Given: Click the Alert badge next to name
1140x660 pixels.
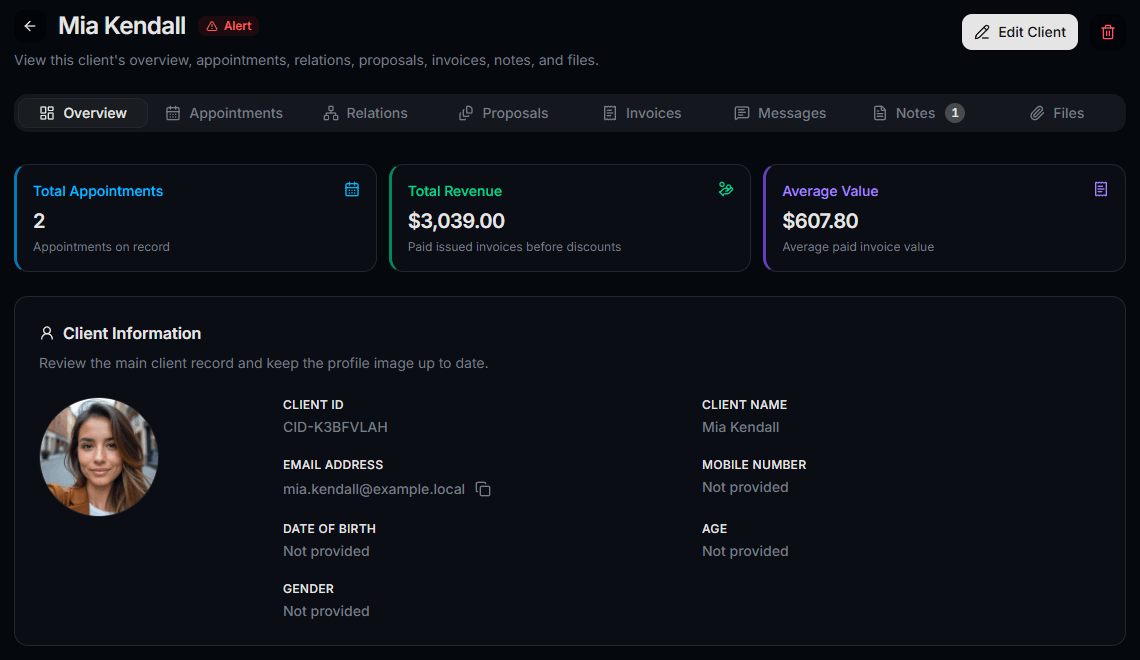Looking at the screenshot, I should (228, 26).
